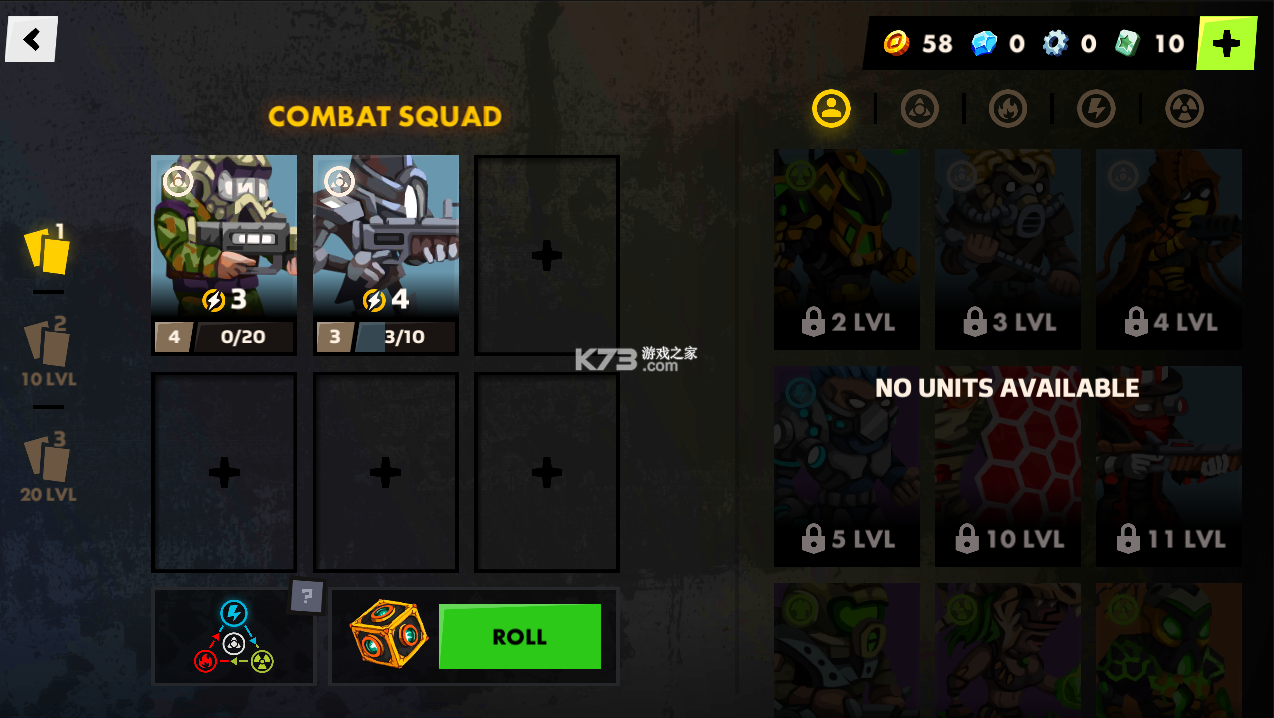Open element help question mark
This screenshot has height=718, width=1274.
pos(307,596)
